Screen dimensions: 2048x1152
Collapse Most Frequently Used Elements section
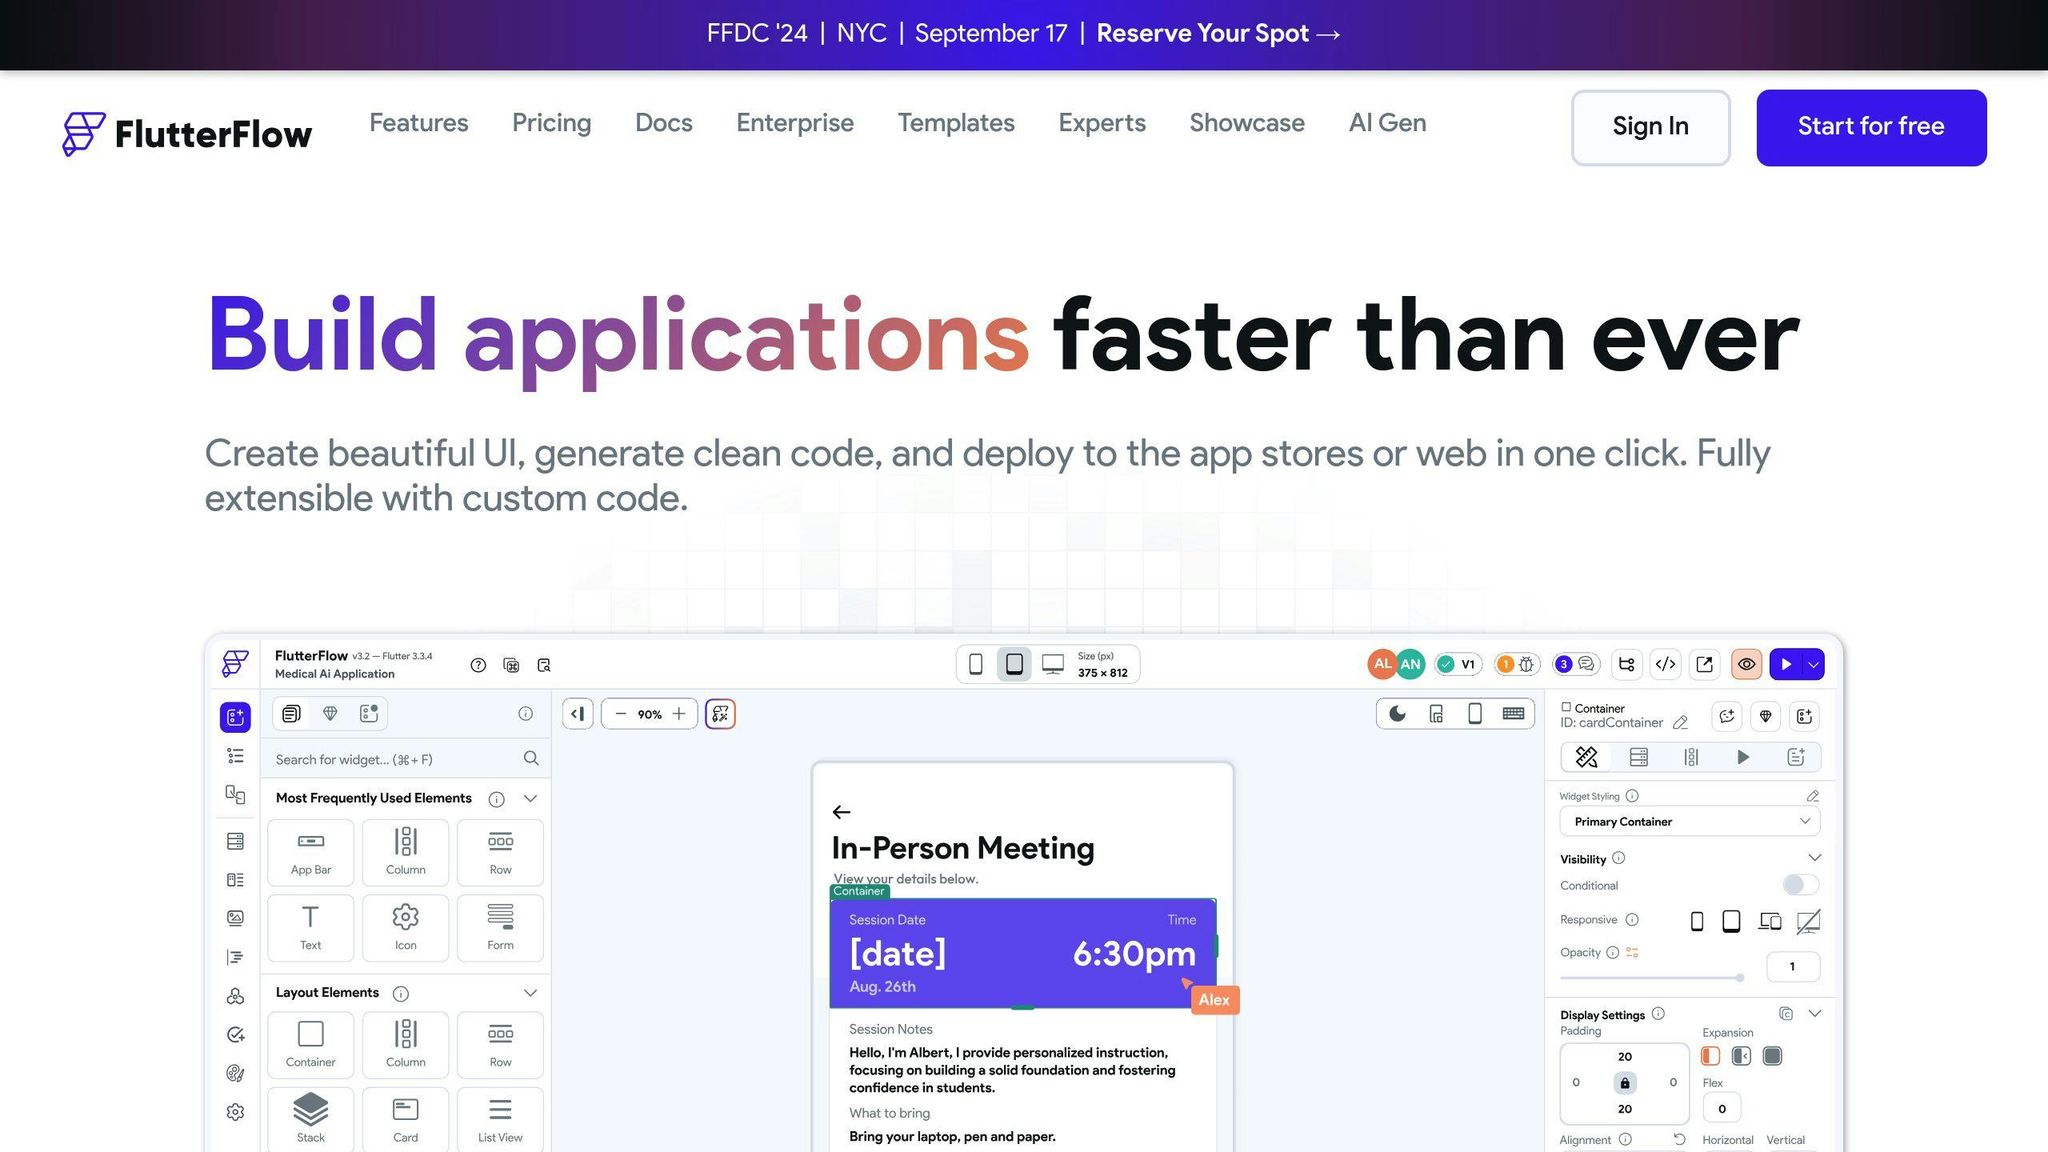pos(530,798)
